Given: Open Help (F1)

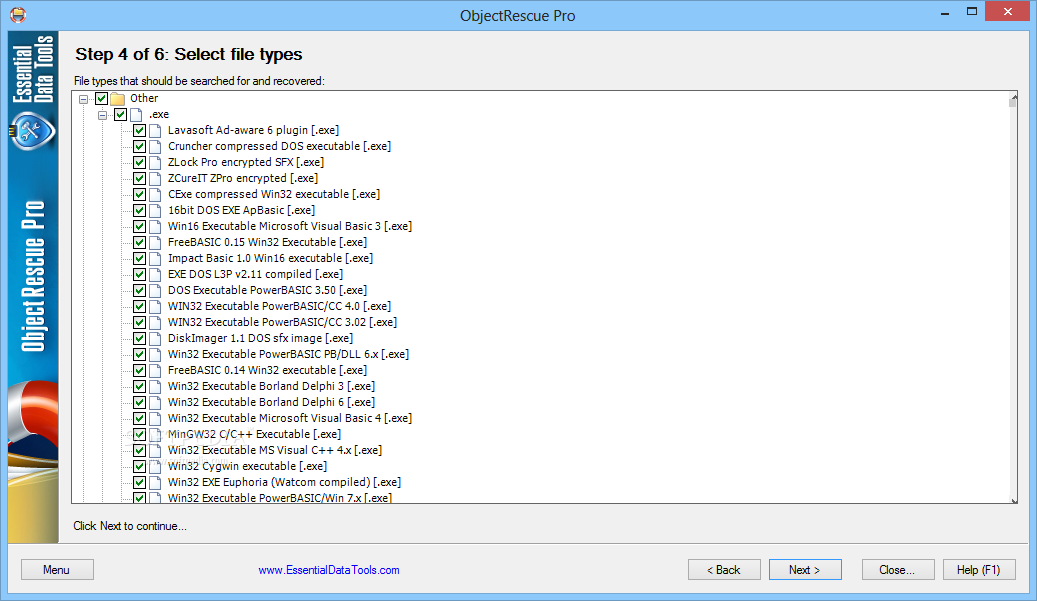Looking at the screenshot, I should point(979,570).
